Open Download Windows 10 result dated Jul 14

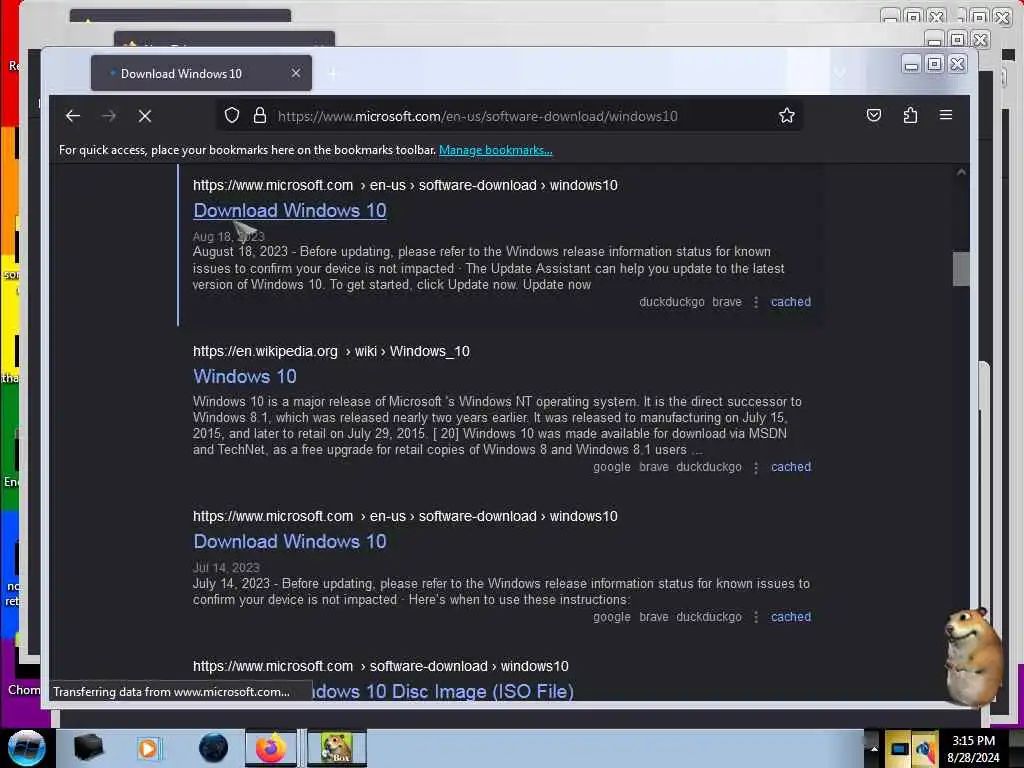[290, 541]
